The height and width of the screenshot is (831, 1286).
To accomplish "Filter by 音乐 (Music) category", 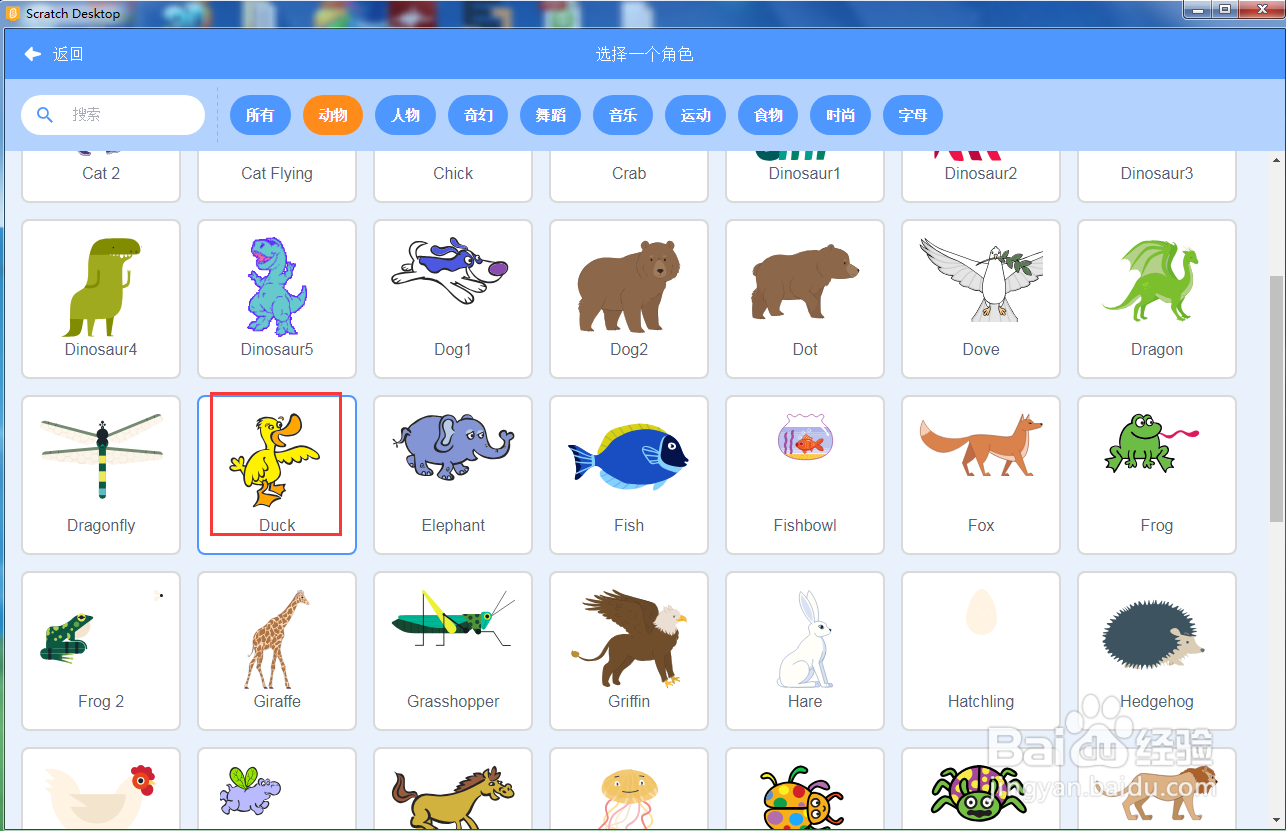I will (x=623, y=115).
